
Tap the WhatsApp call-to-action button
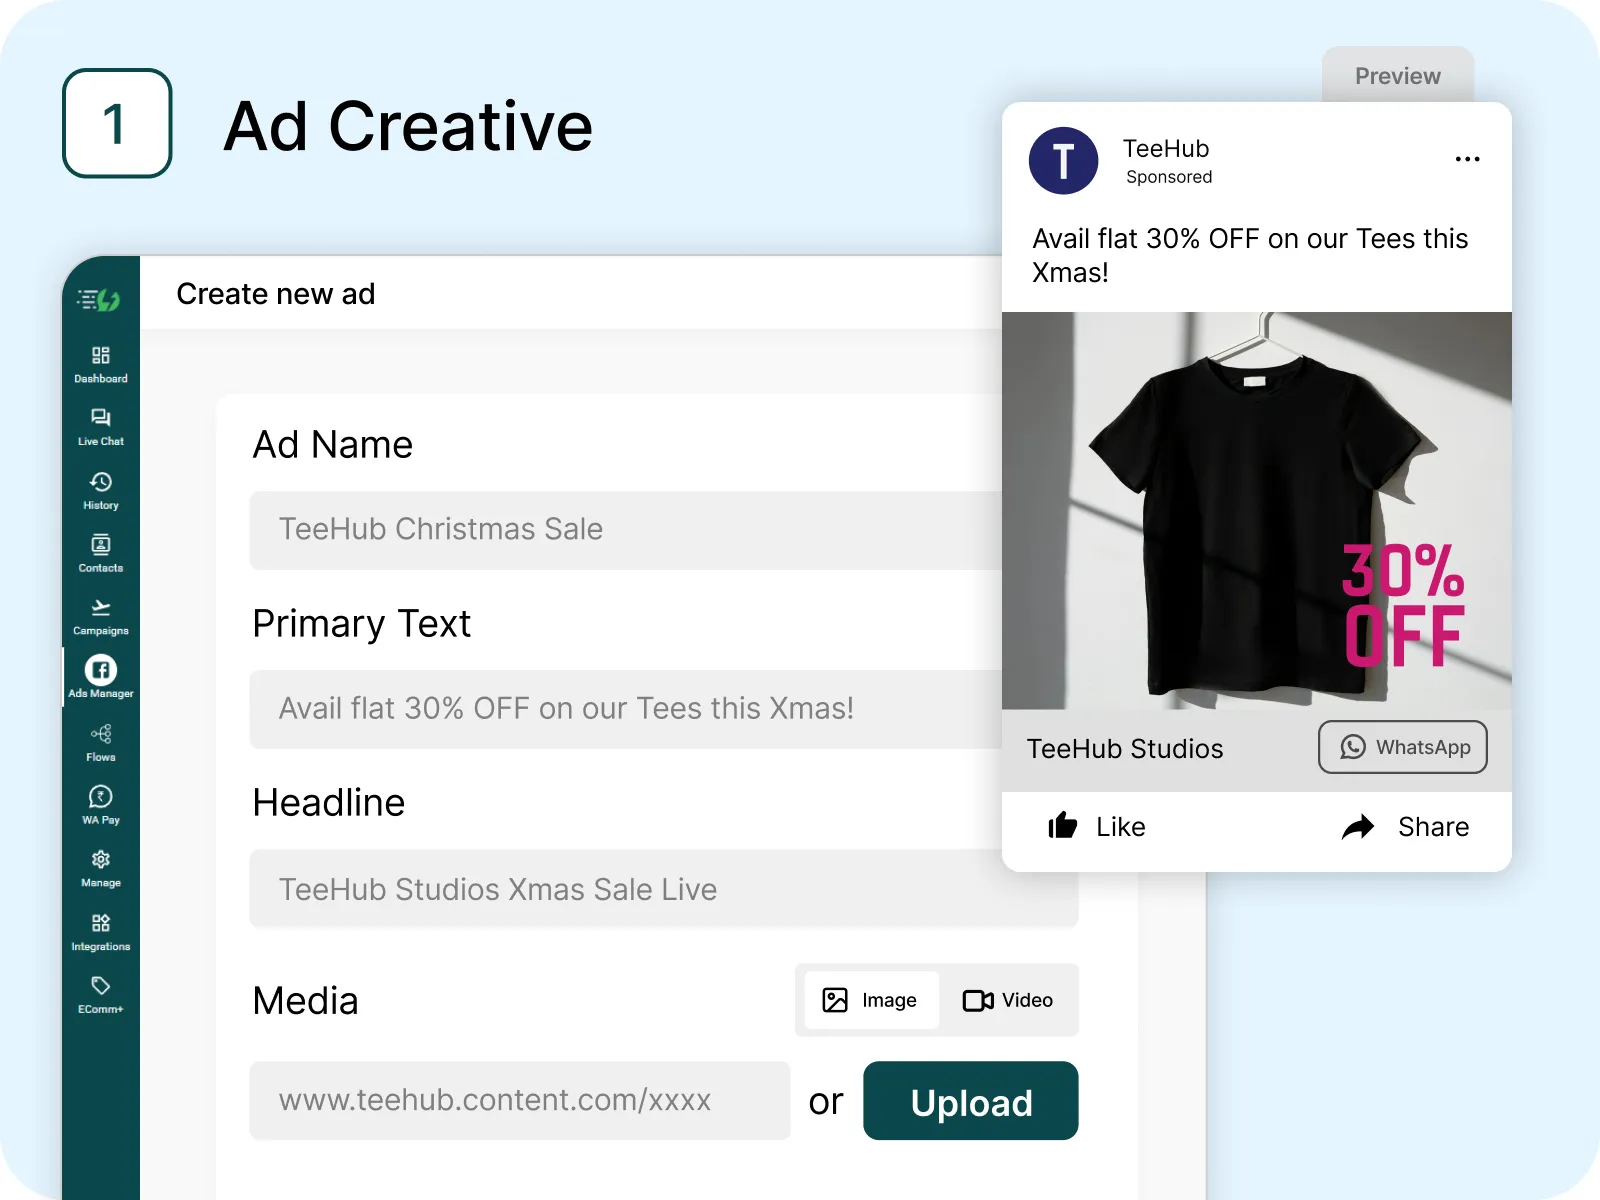[x=1402, y=747]
